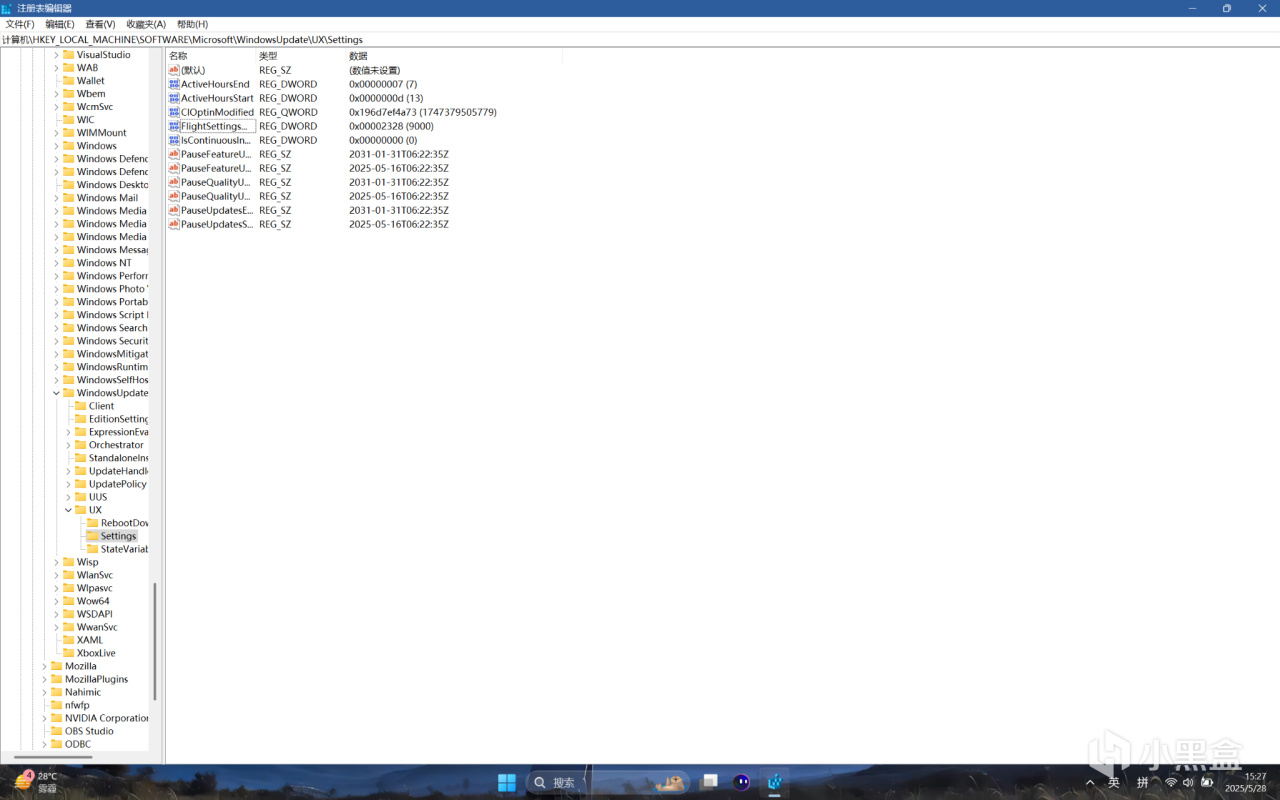
Task: Open the round dark face app on taskbar
Action: (x=741, y=782)
